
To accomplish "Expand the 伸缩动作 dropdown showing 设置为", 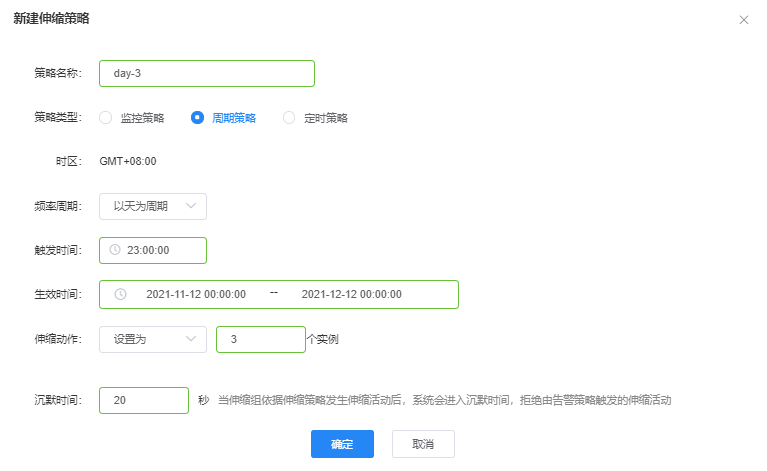I will (x=152, y=339).
